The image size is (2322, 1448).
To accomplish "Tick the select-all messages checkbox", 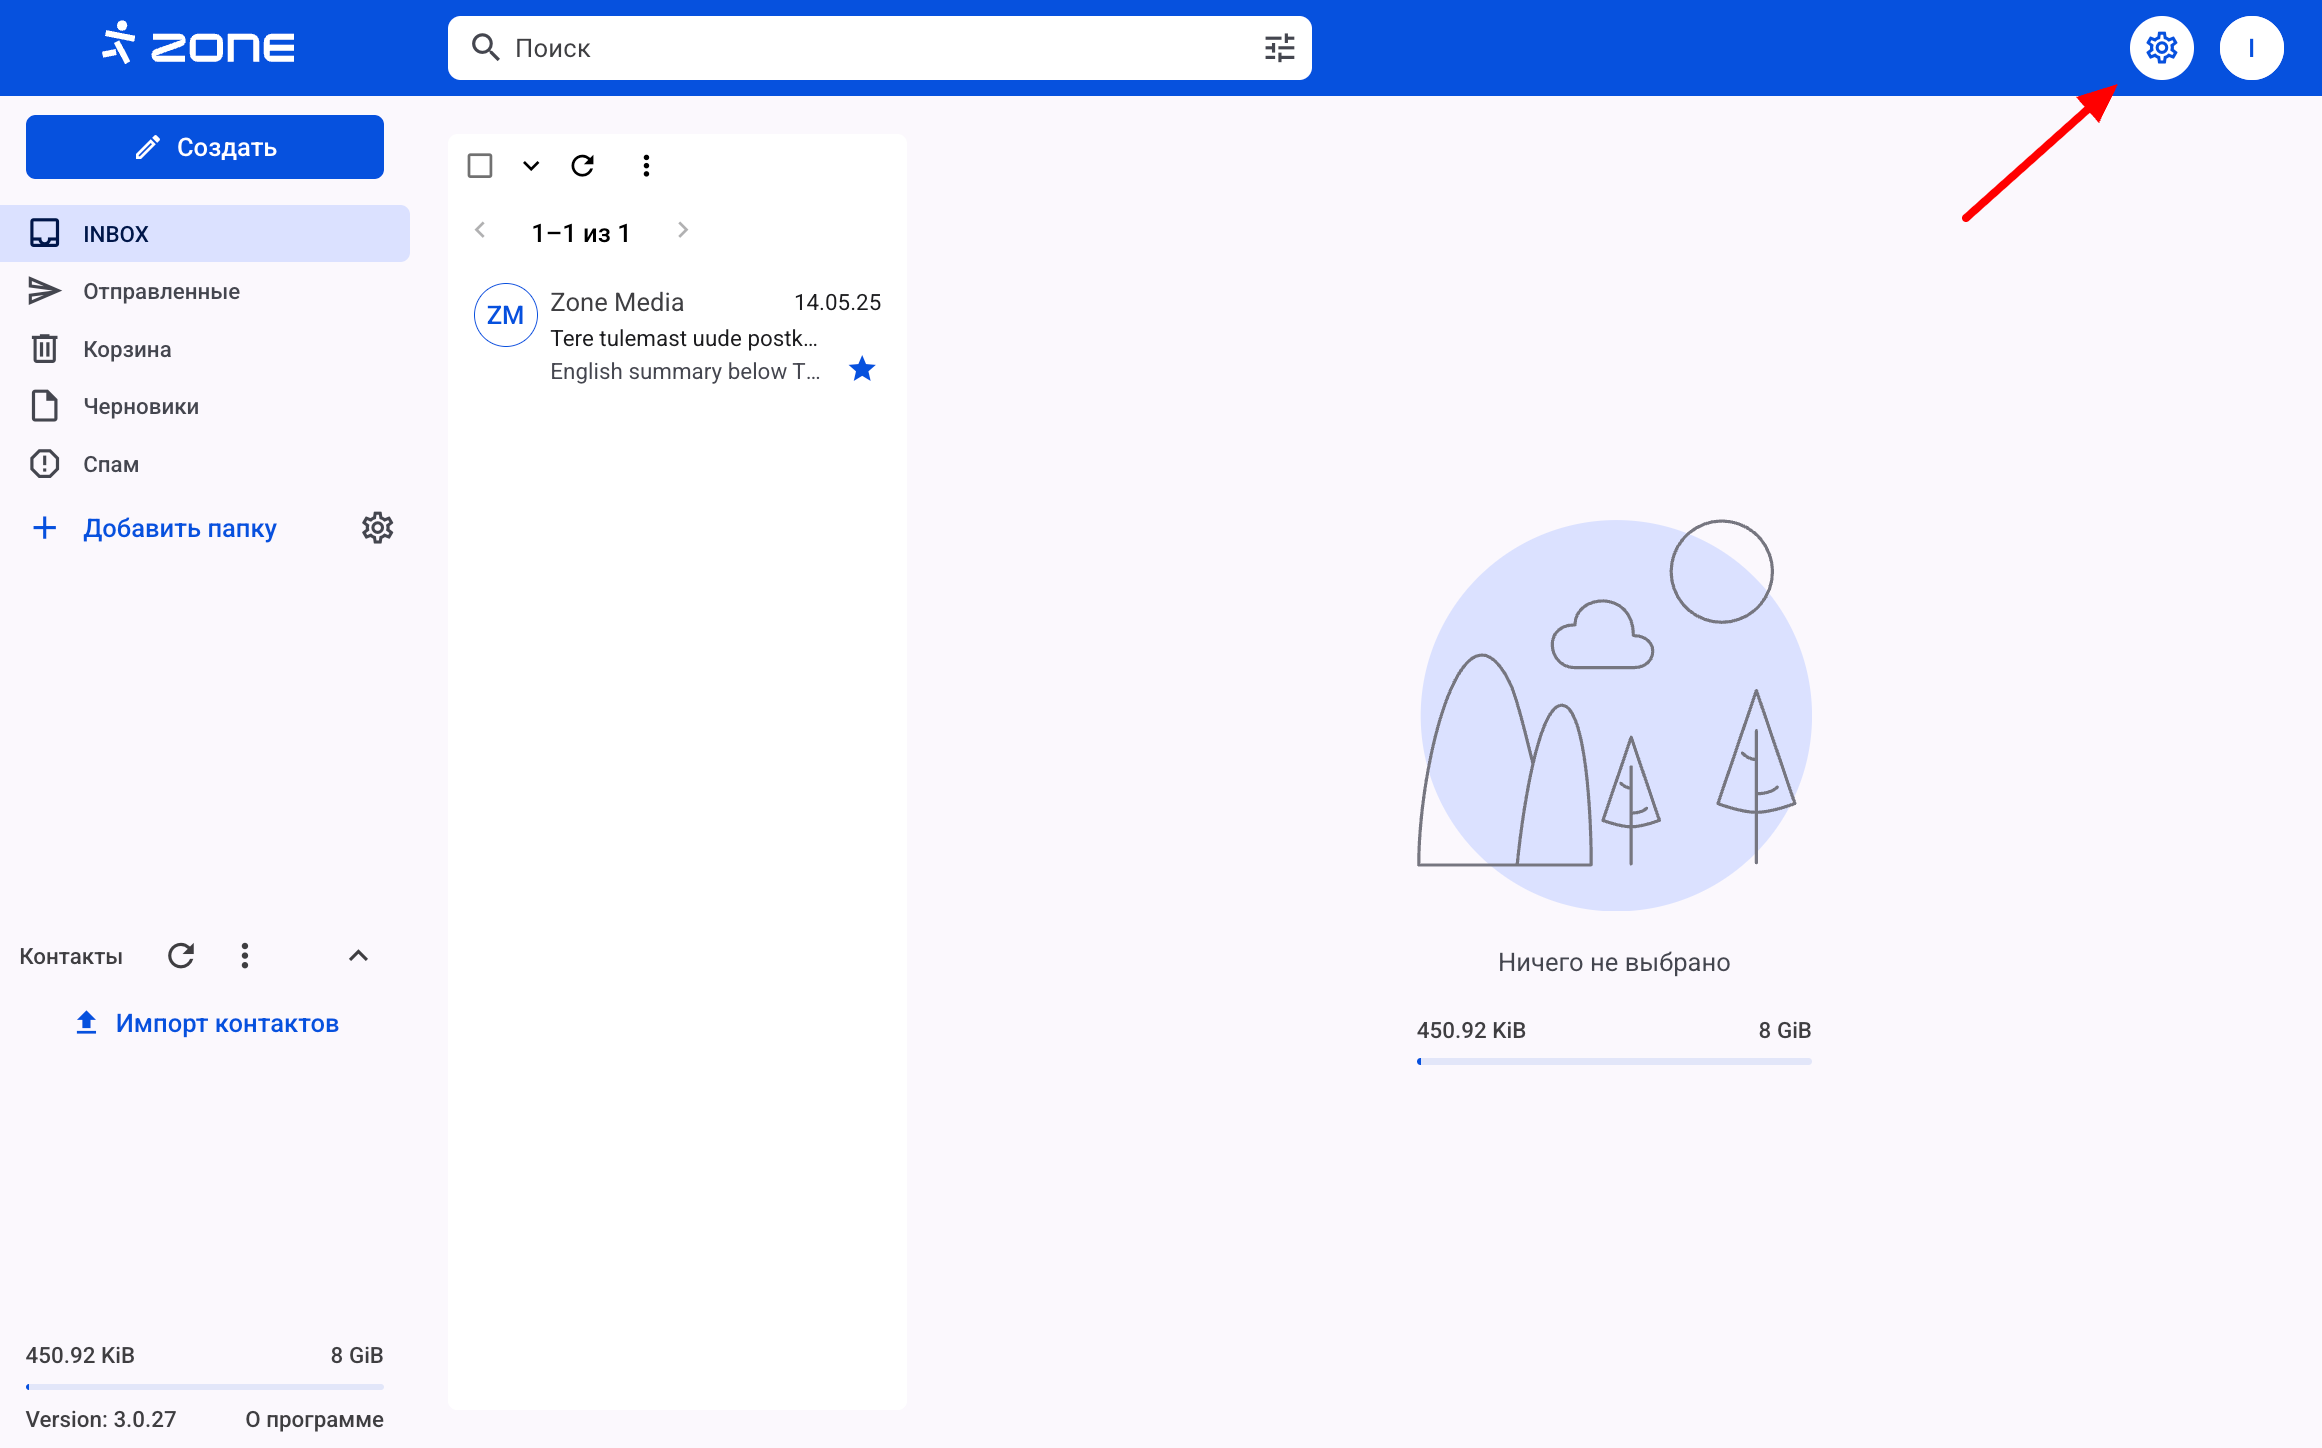I will tap(480, 166).
